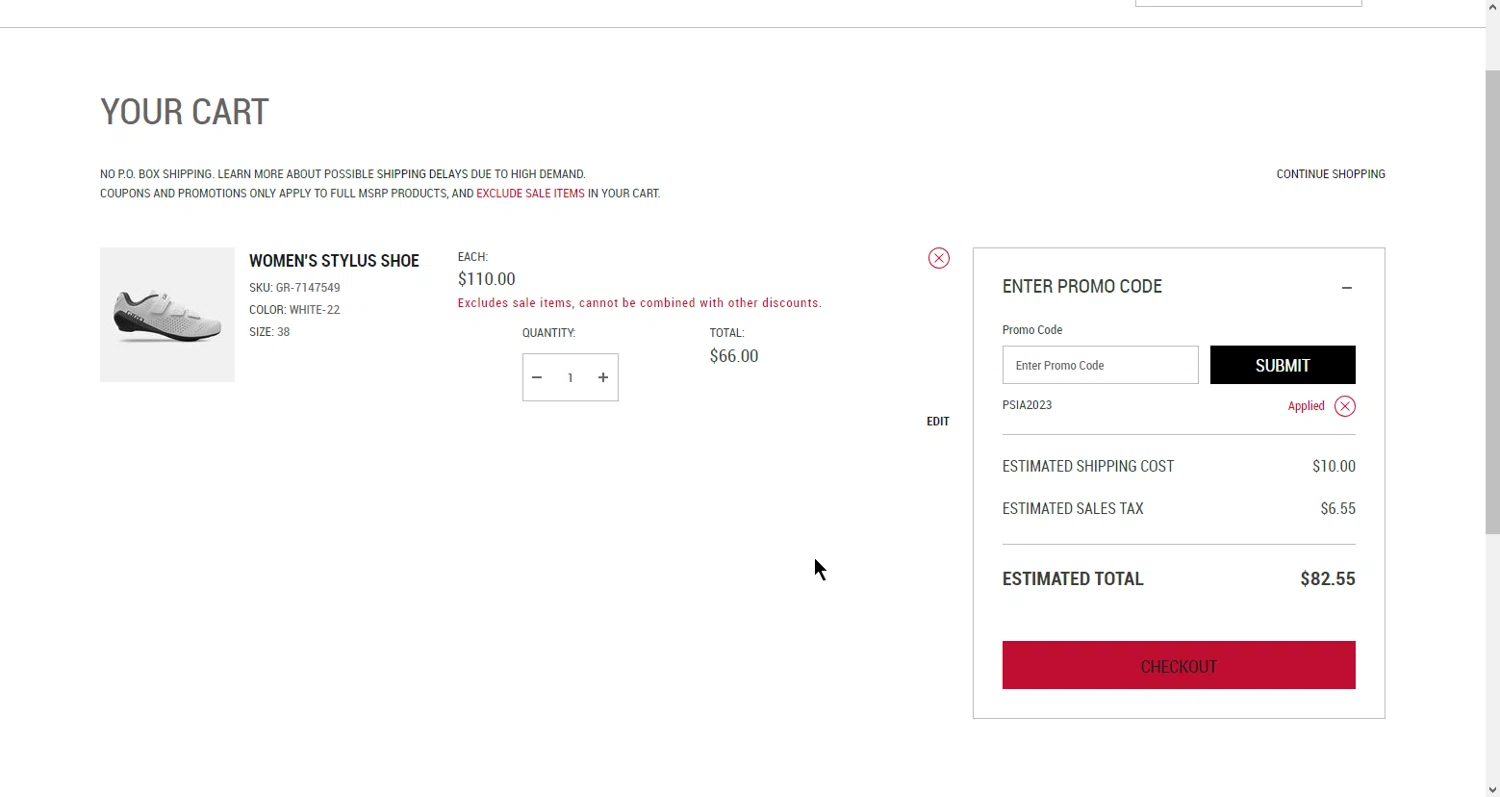Screen dimensions: 1500x797
Task: Click the Estimated Shipping Cost $10.00 value
Action: coord(1333,466)
